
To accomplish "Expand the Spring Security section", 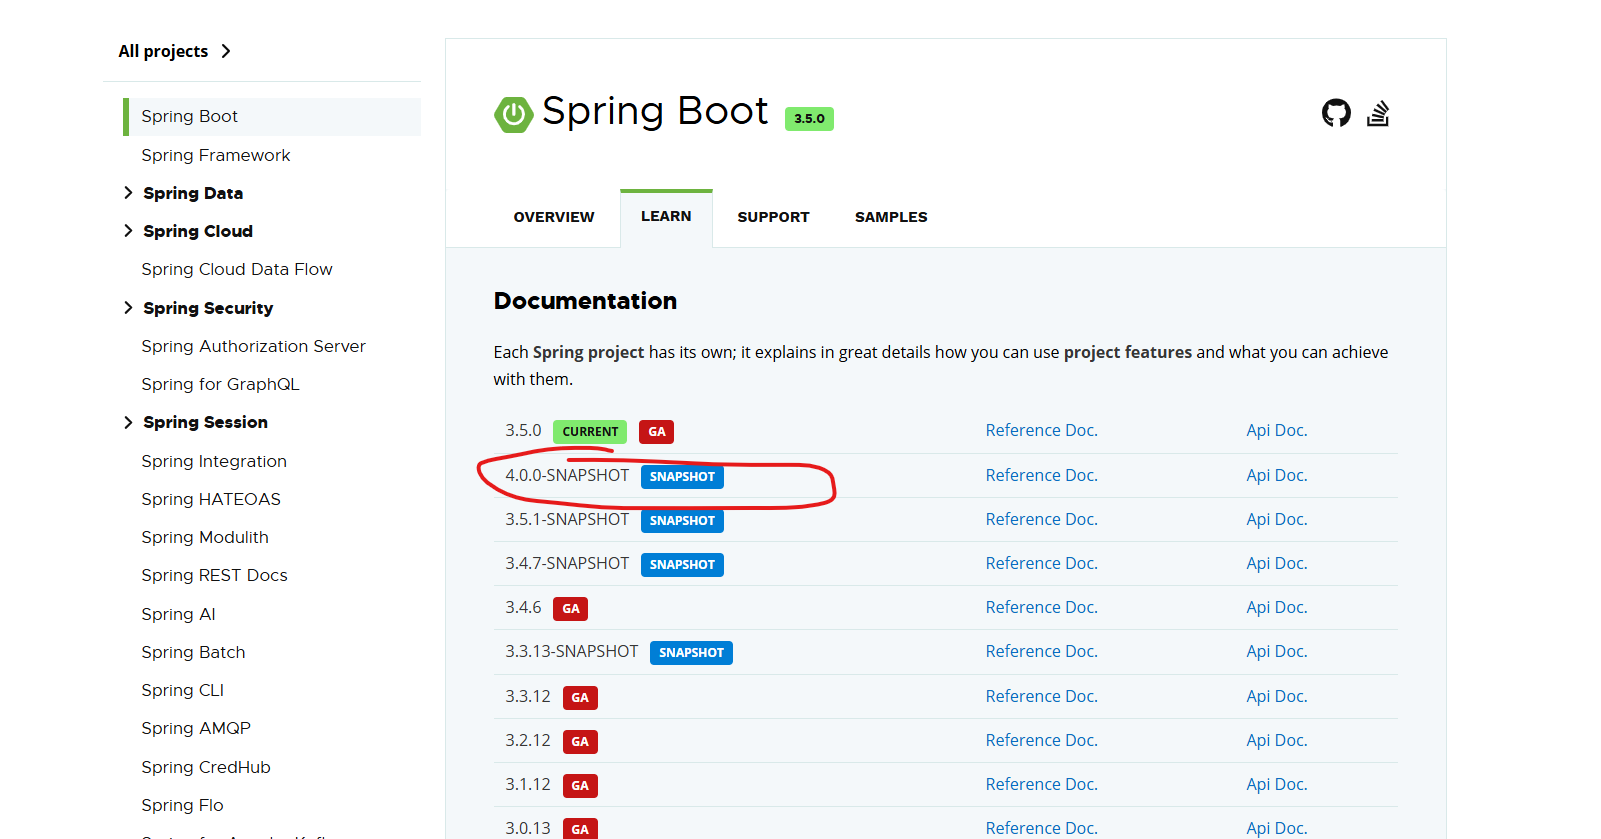I will [128, 308].
